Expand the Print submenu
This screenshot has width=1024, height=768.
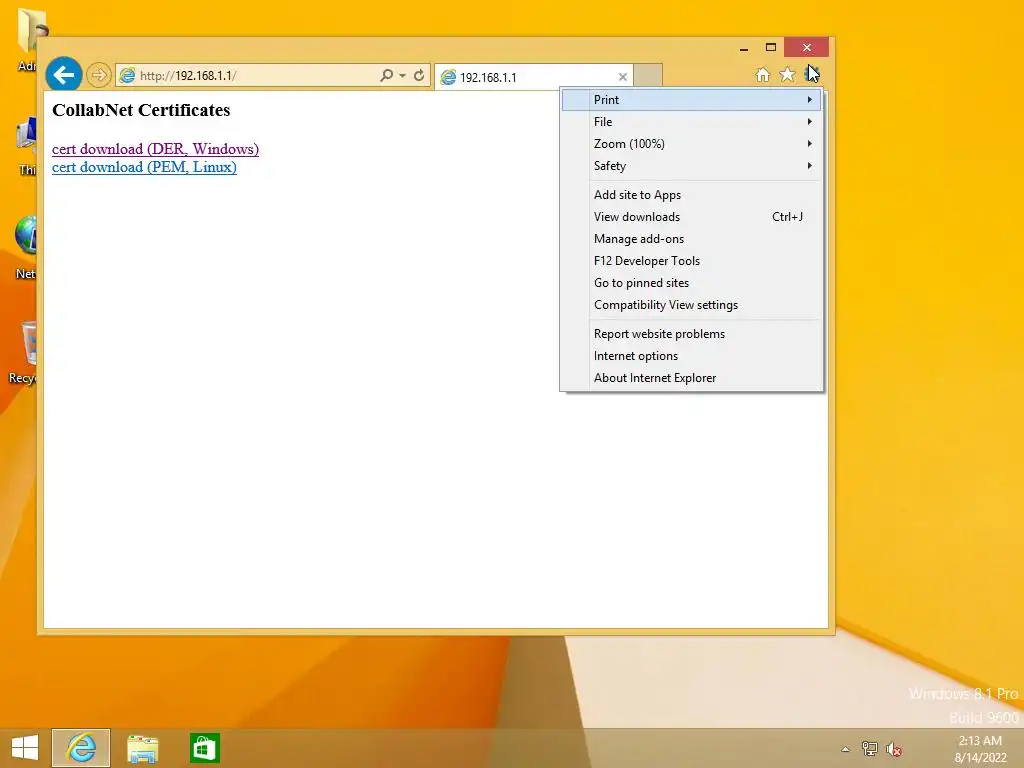(692, 100)
